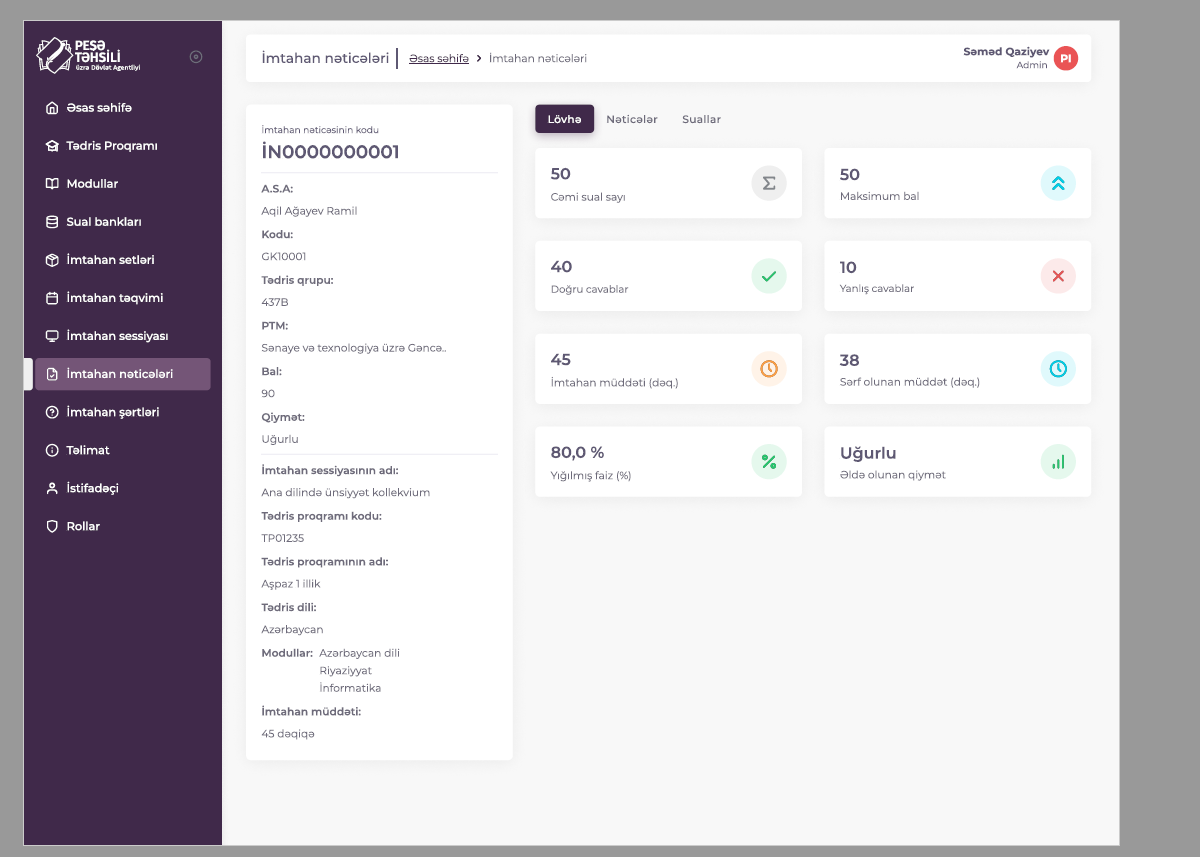The image size is (1200, 857).
Task: Click question mark icon for İmtahan şərtləri
Action: (x=52, y=412)
